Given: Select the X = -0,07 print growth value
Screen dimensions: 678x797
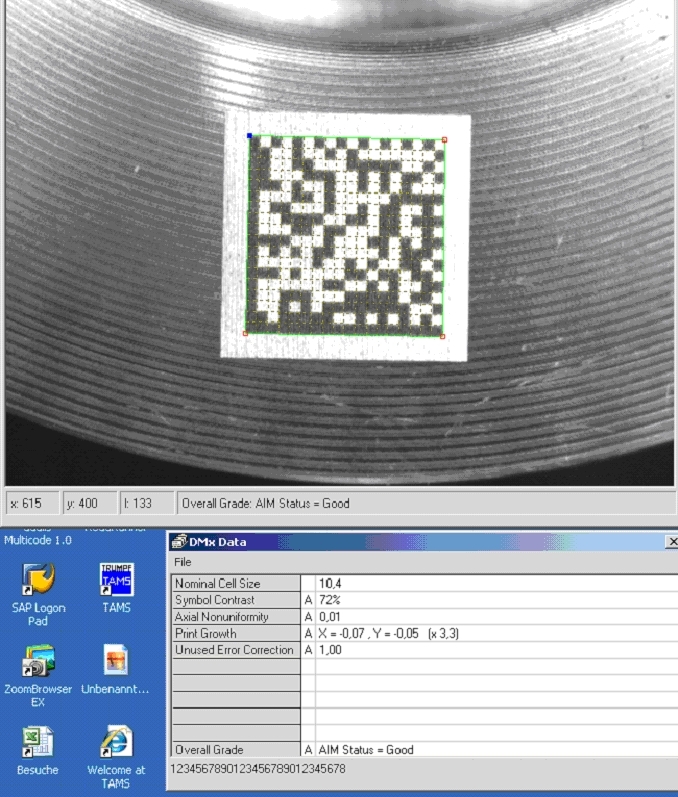Looking at the screenshot, I should pyautogui.click(x=388, y=633).
